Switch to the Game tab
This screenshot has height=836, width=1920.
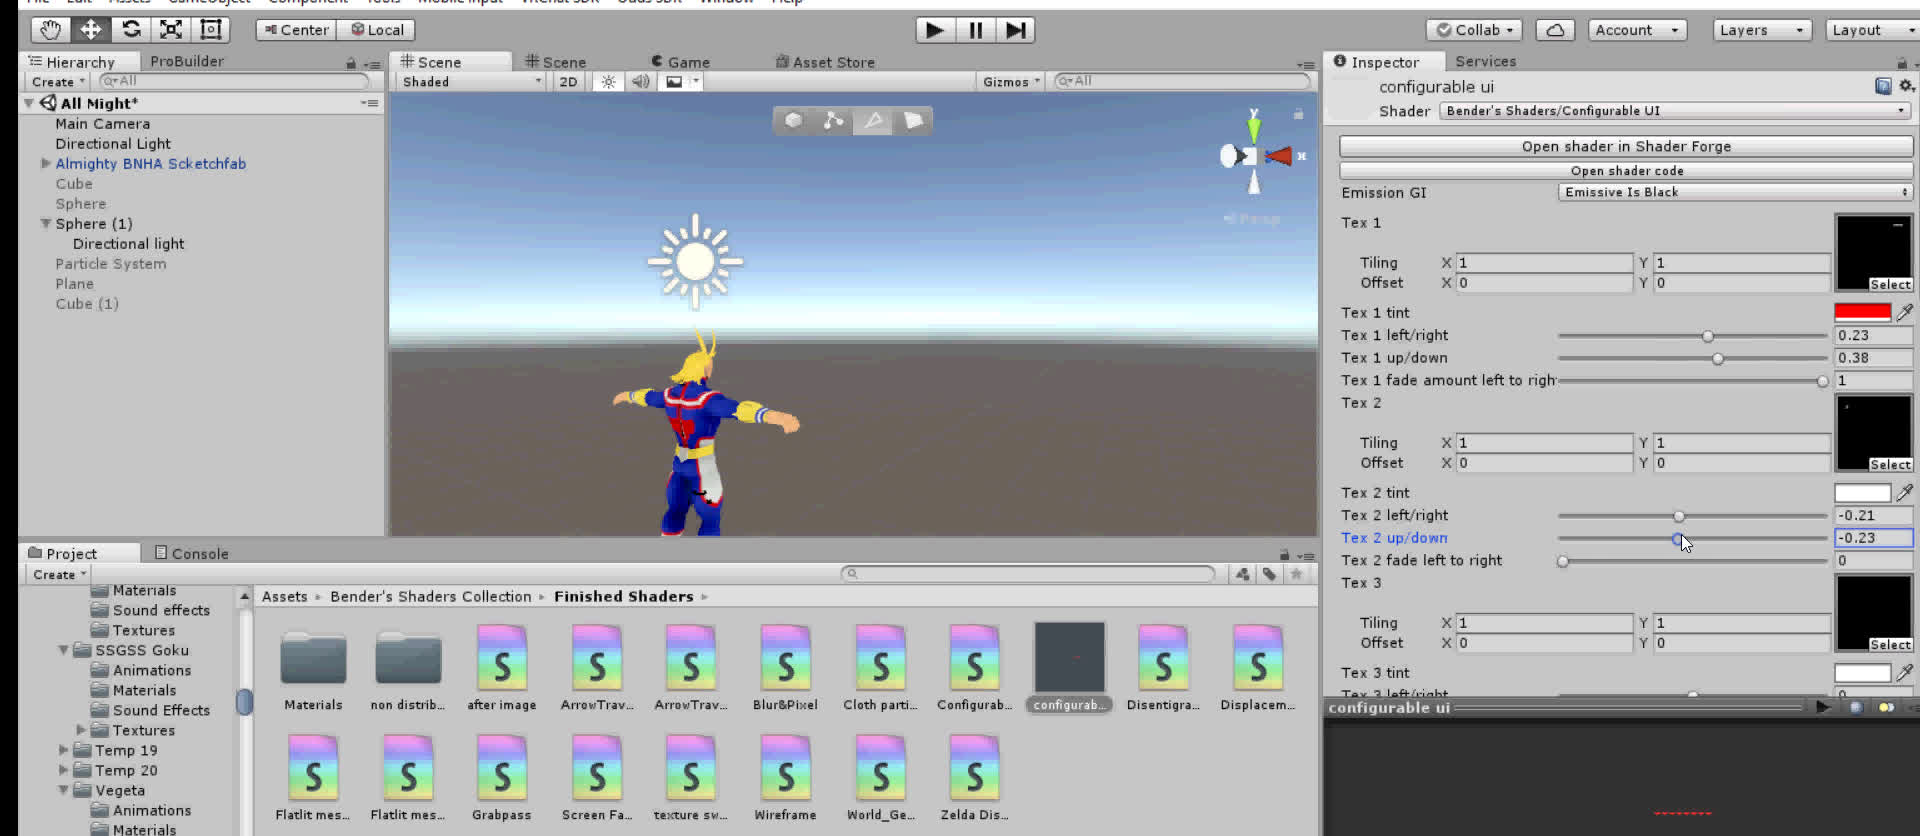680,62
